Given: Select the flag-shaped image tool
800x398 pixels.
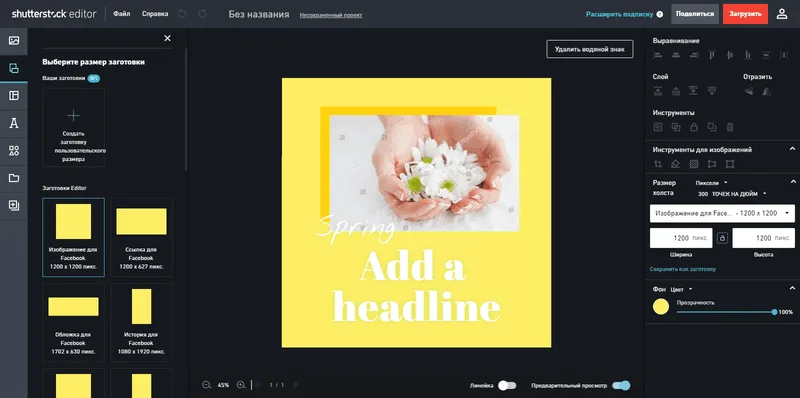Looking at the screenshot, I should pyautogui.click(x=712, y=164).
